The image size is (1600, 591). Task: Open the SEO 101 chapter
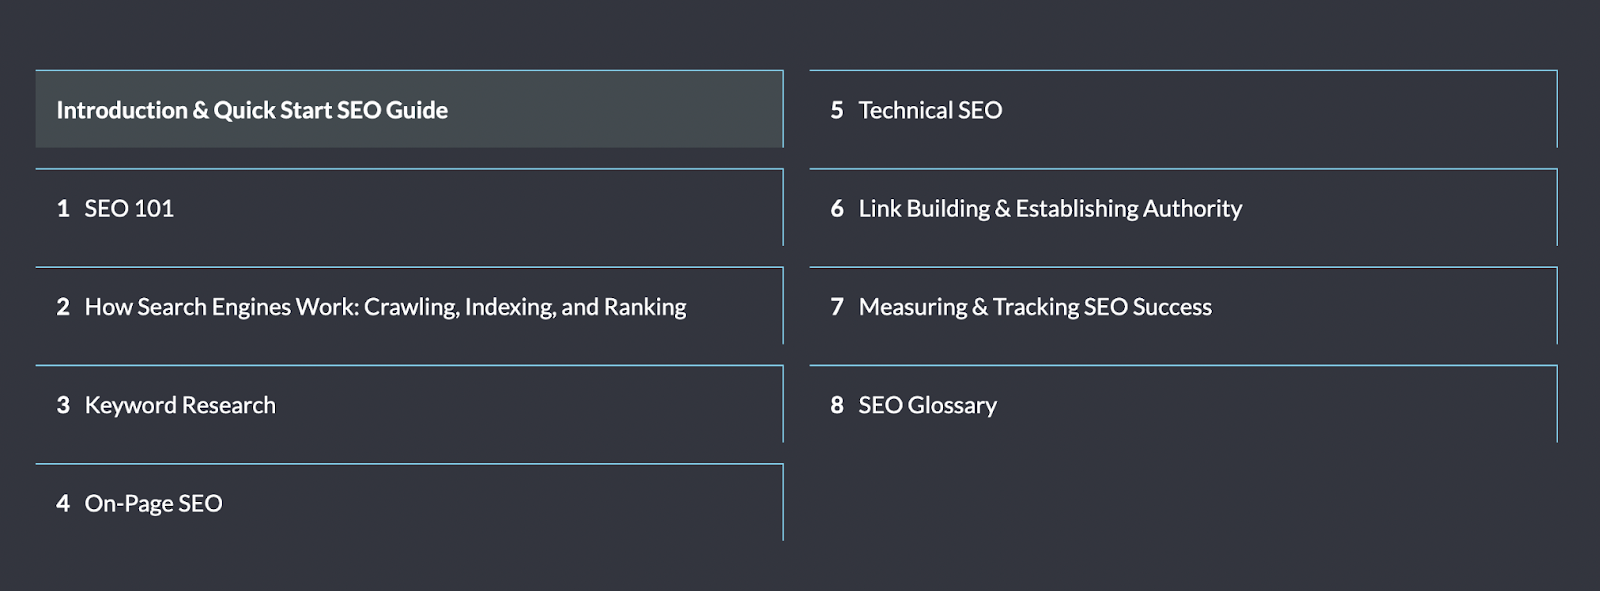point(129,208)
